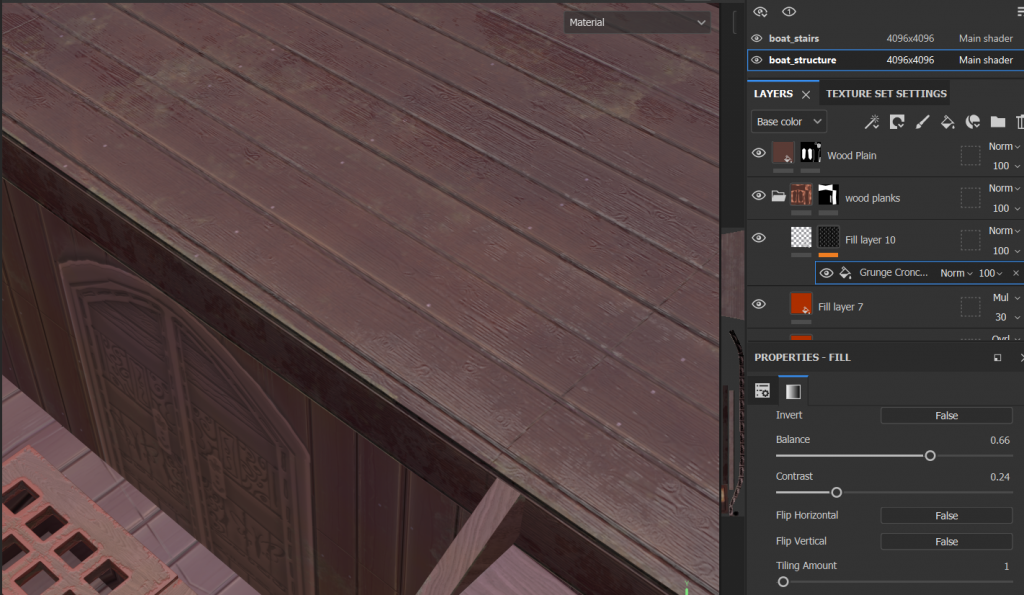Switch to Texture Set Settings tab
This screenshot has width=1024, height=595.
886,94
